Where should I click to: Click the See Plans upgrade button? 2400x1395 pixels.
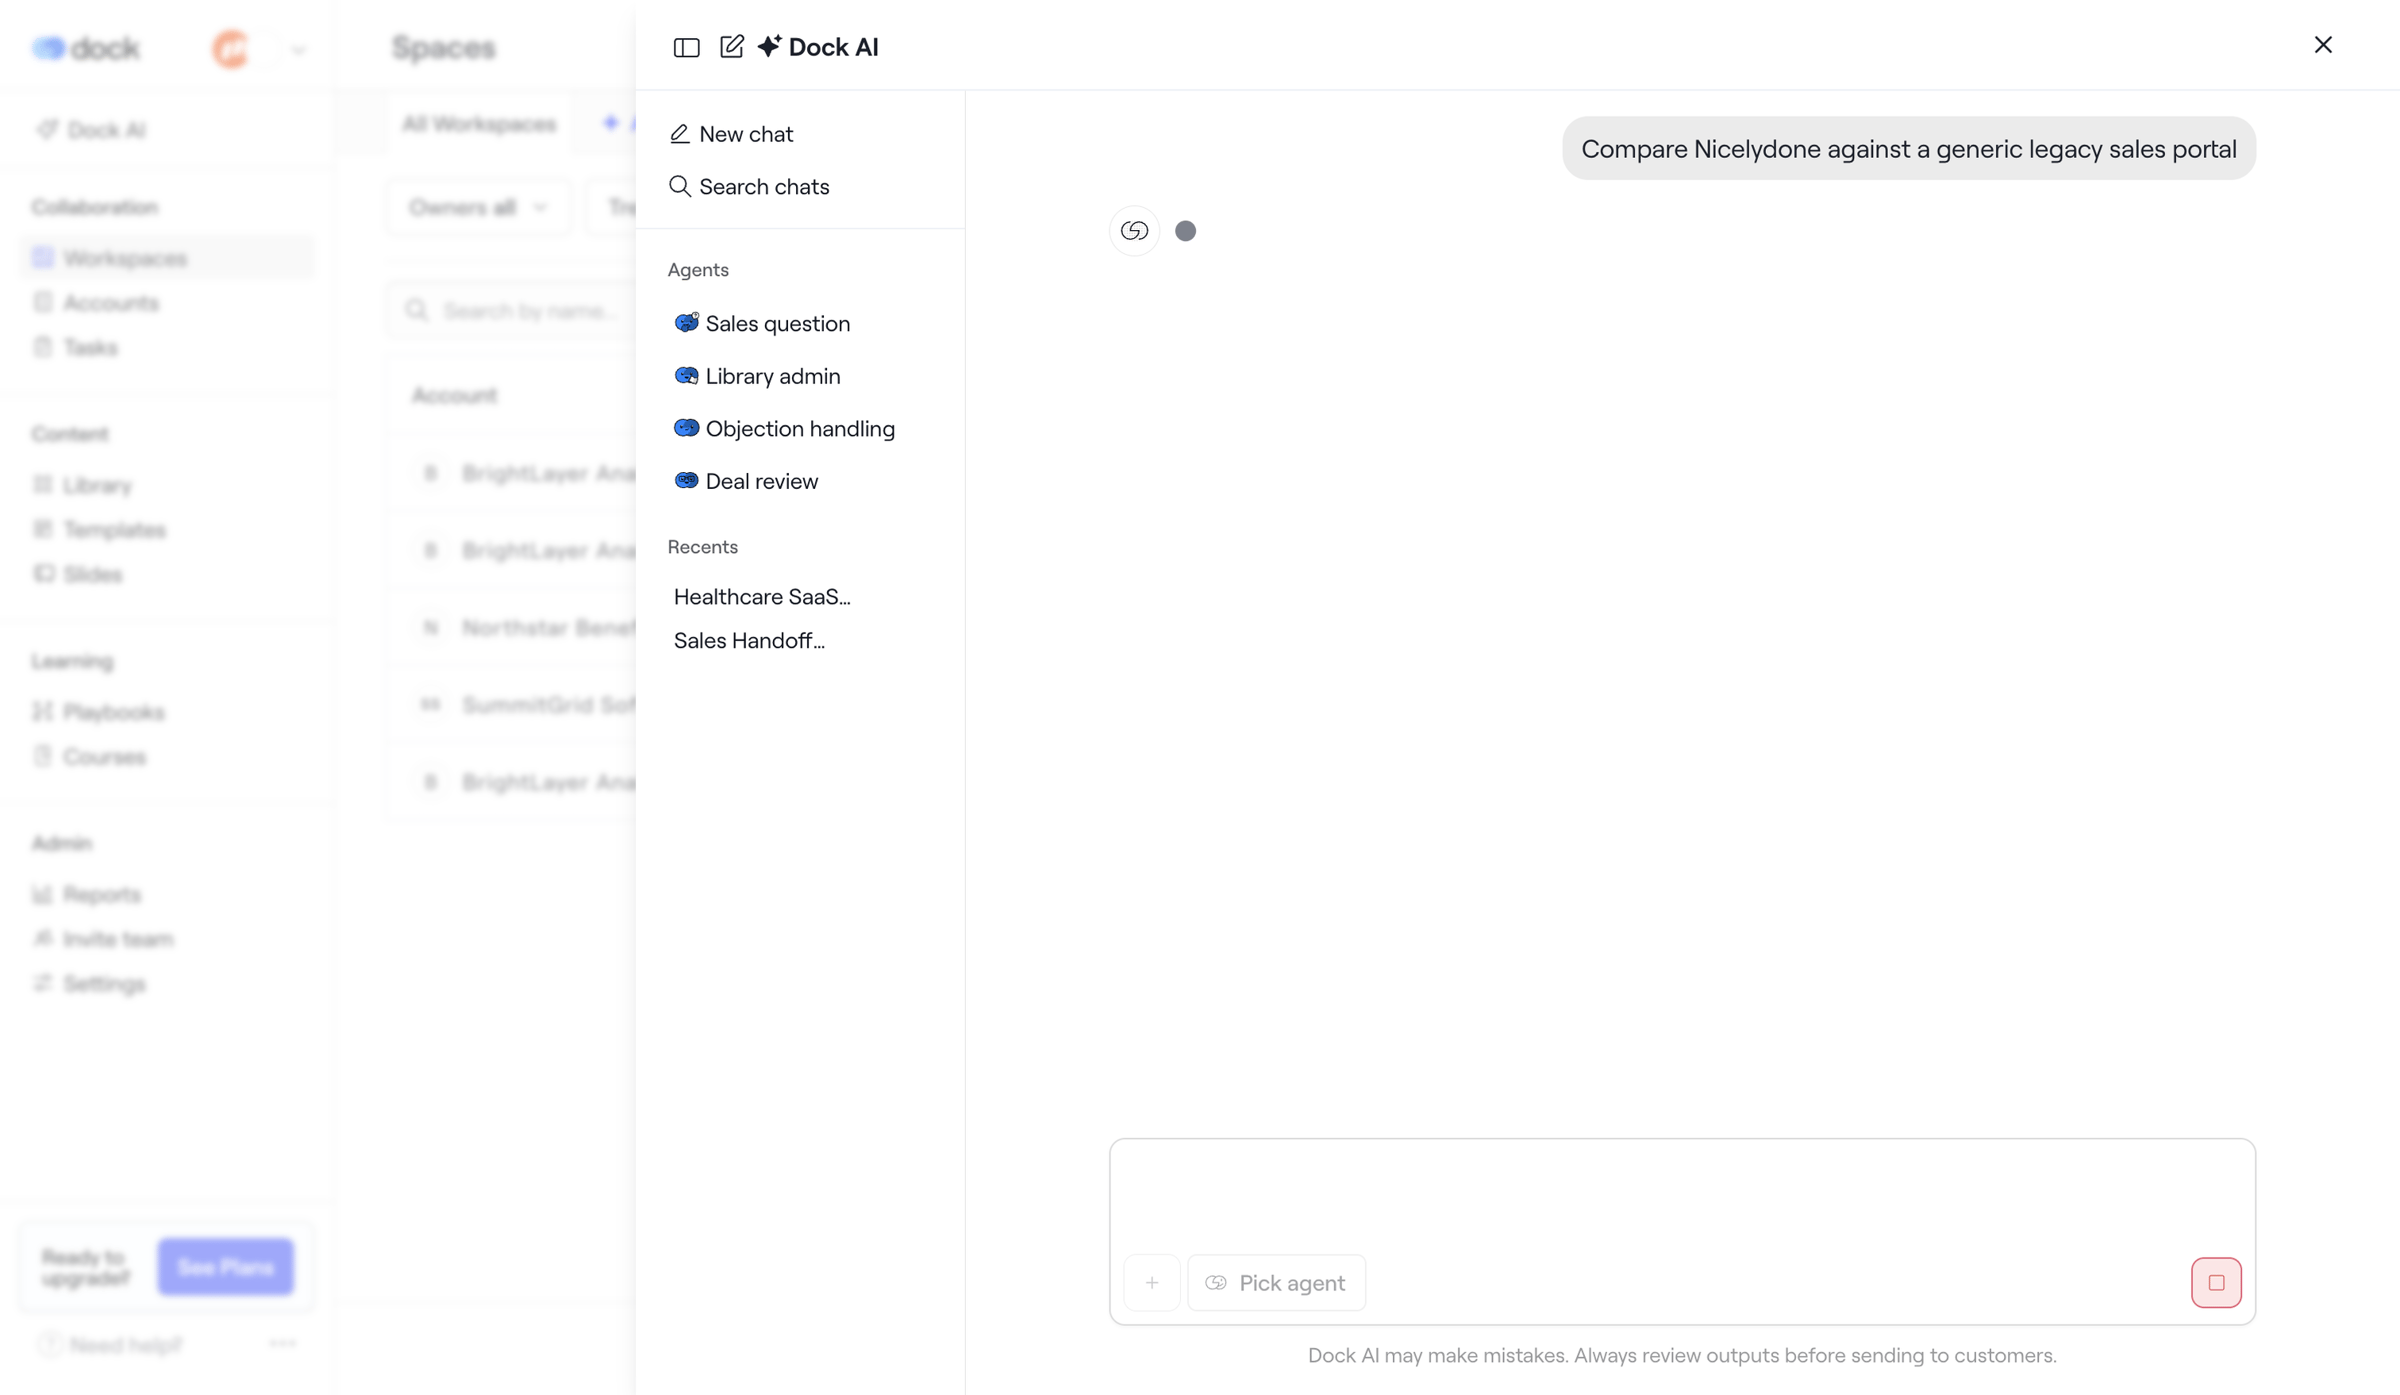(x=226, y=1267)
